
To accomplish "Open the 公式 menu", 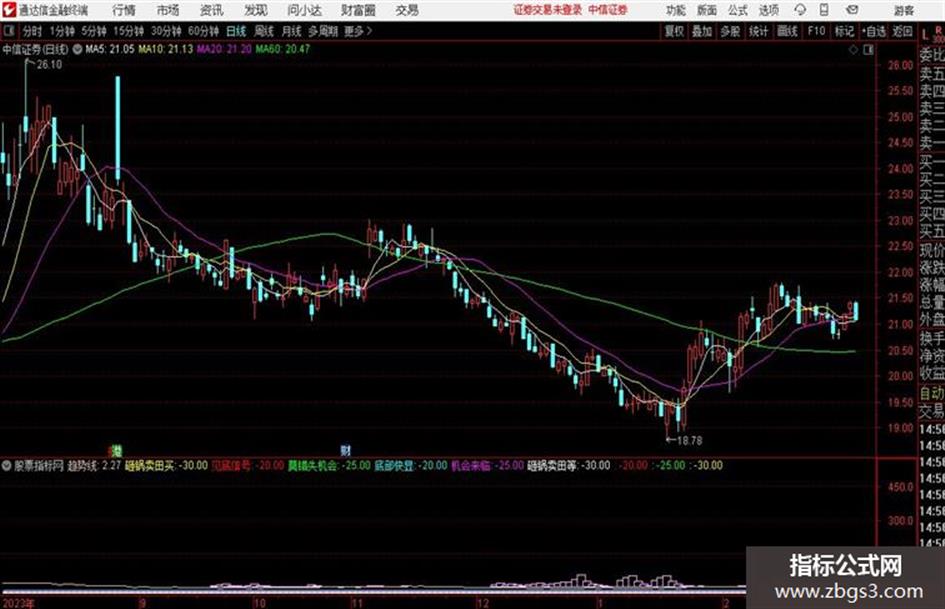I will tap(738, 10).
